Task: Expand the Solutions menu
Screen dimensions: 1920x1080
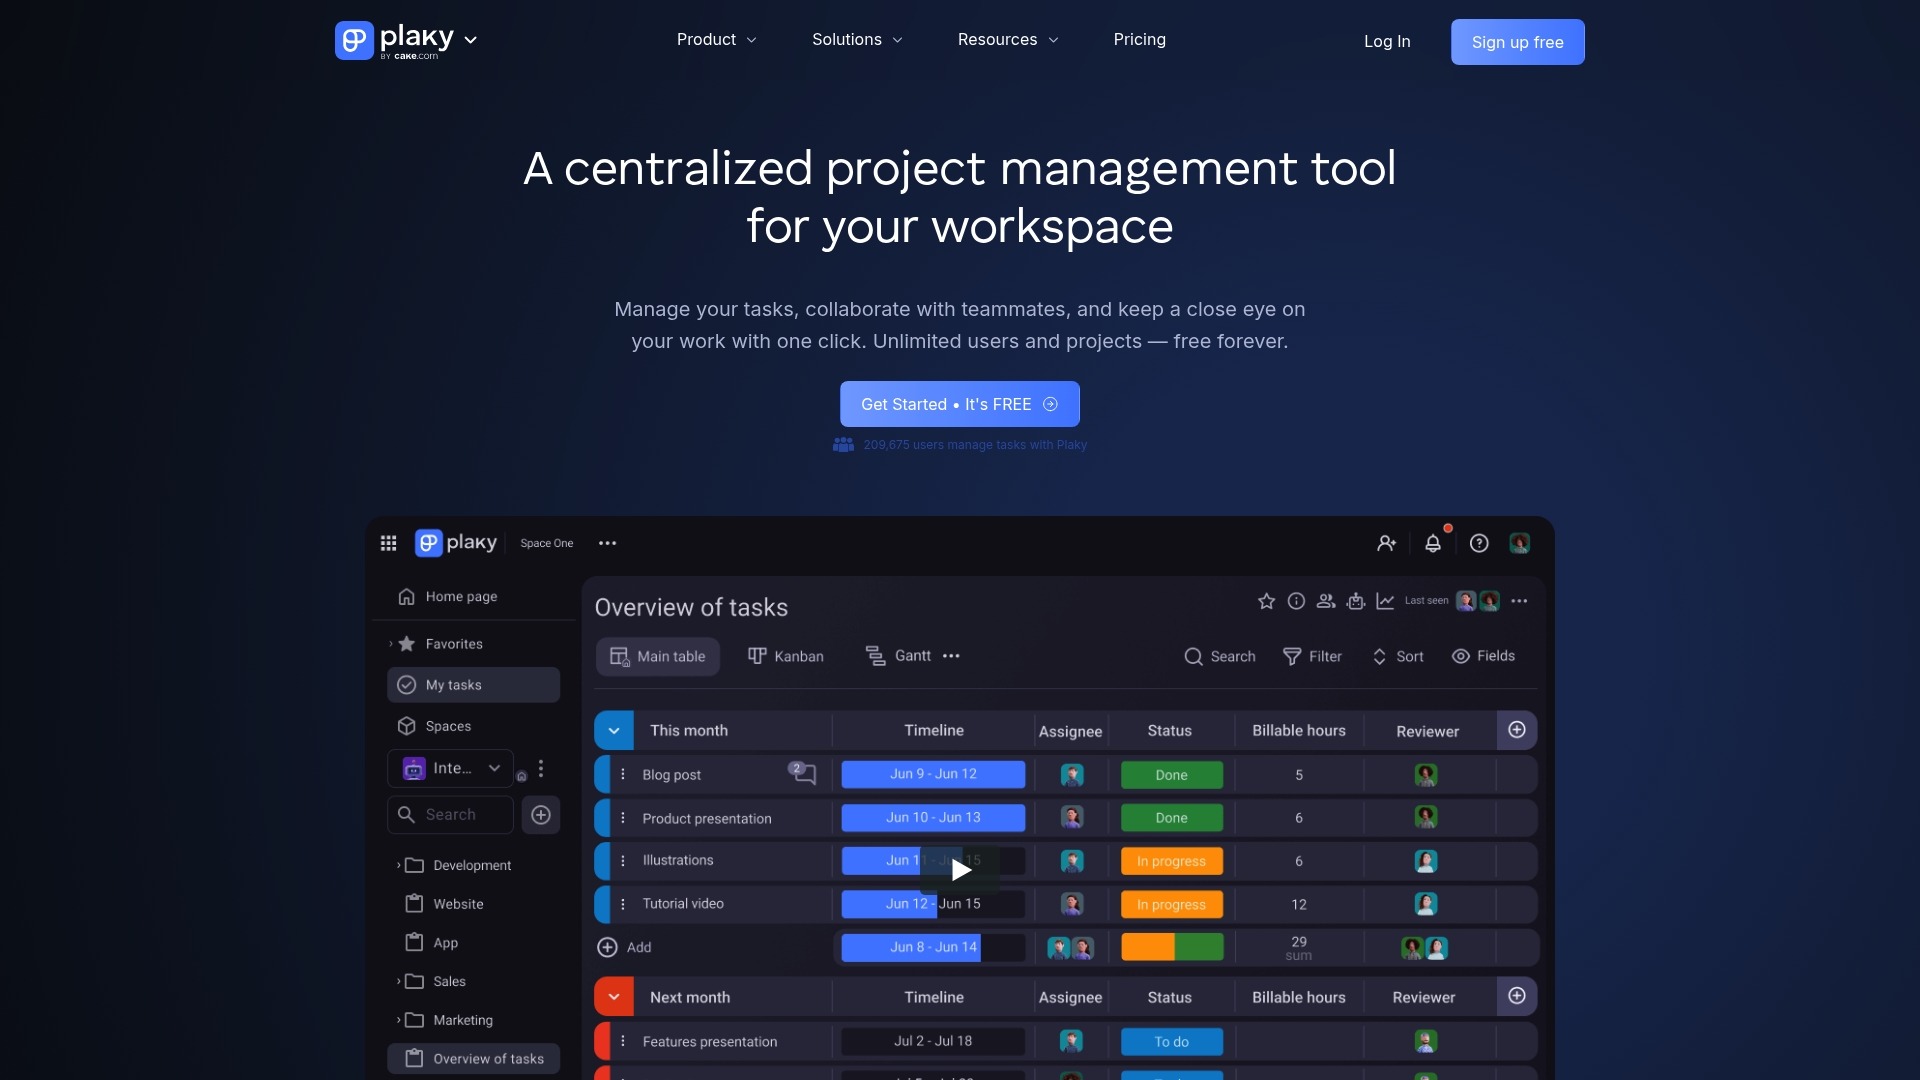Action: pos(858,40)
